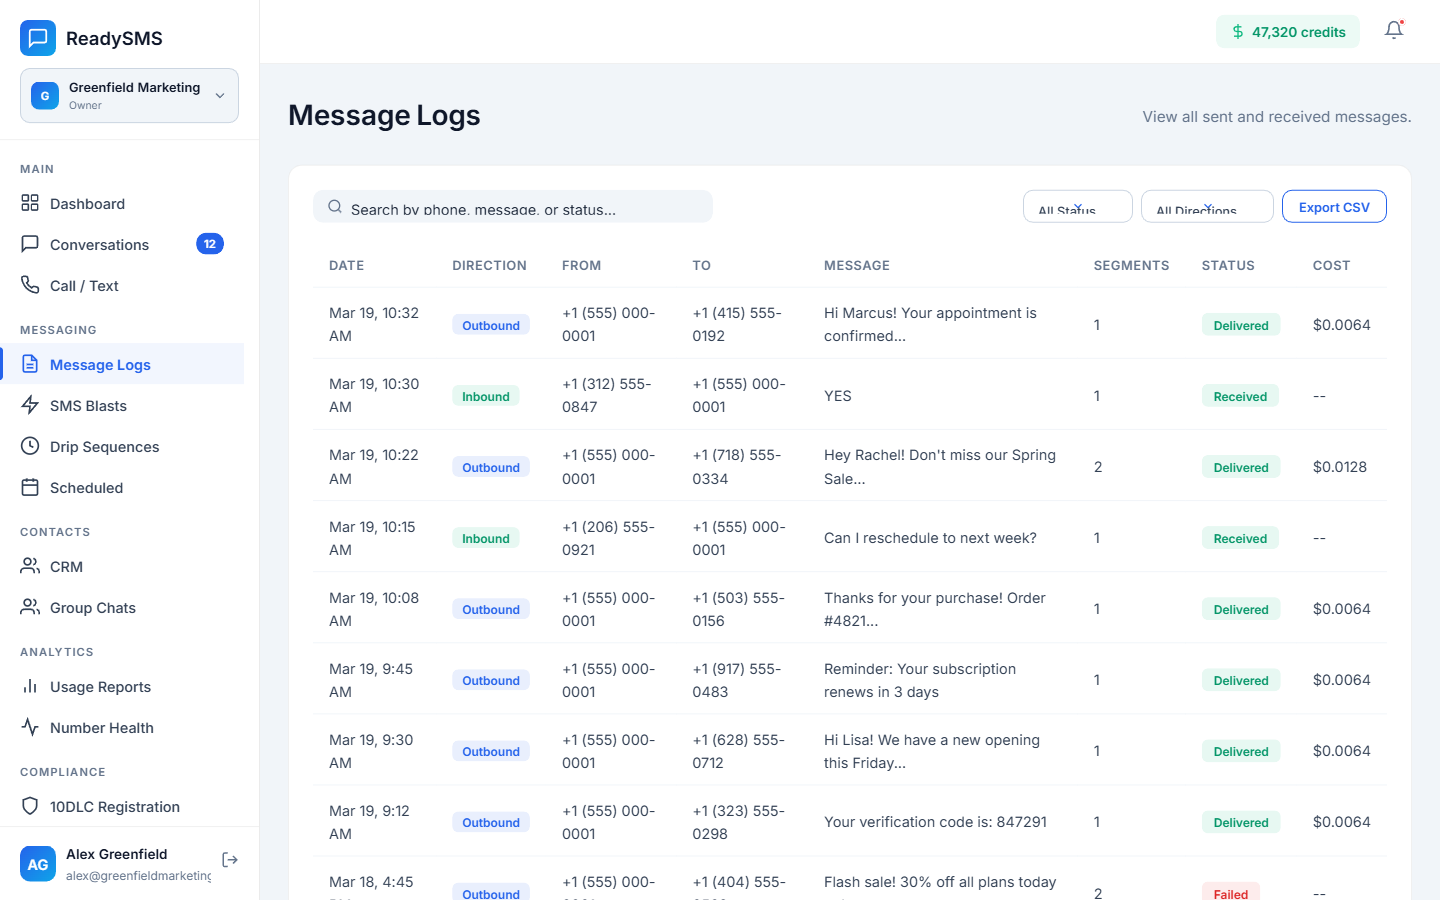Click the $0.0128 cost value
The width and height of the screenshot is (1440, 900).
[x=1340, y=467]
